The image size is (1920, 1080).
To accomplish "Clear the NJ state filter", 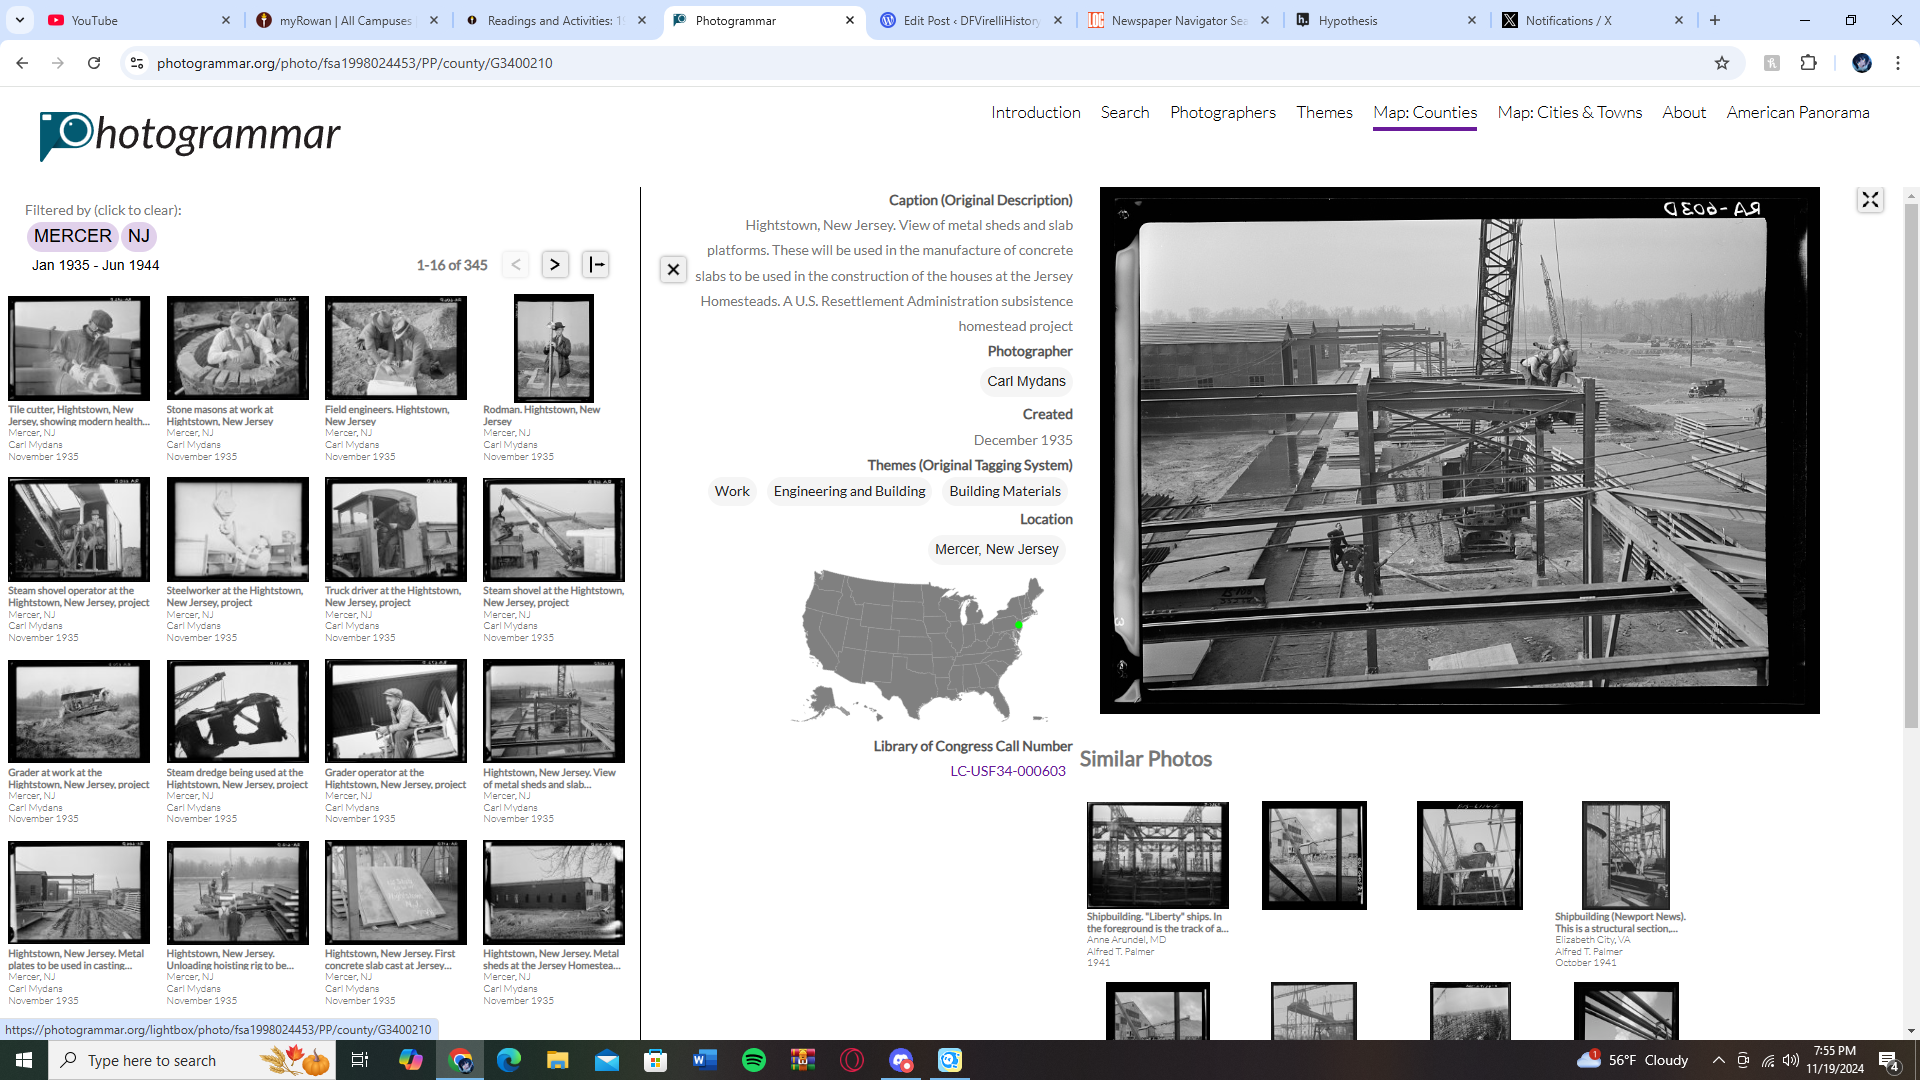I will (139, 236).
